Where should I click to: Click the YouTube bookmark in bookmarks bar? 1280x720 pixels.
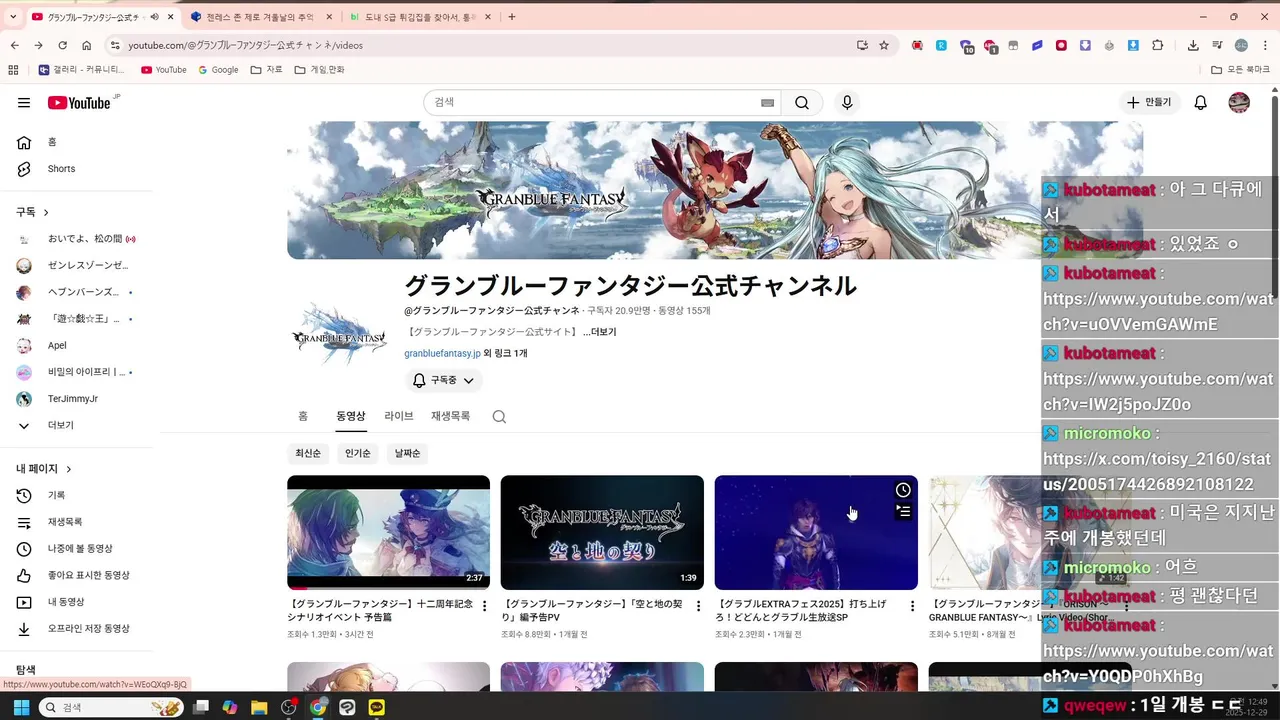(164, 70)
